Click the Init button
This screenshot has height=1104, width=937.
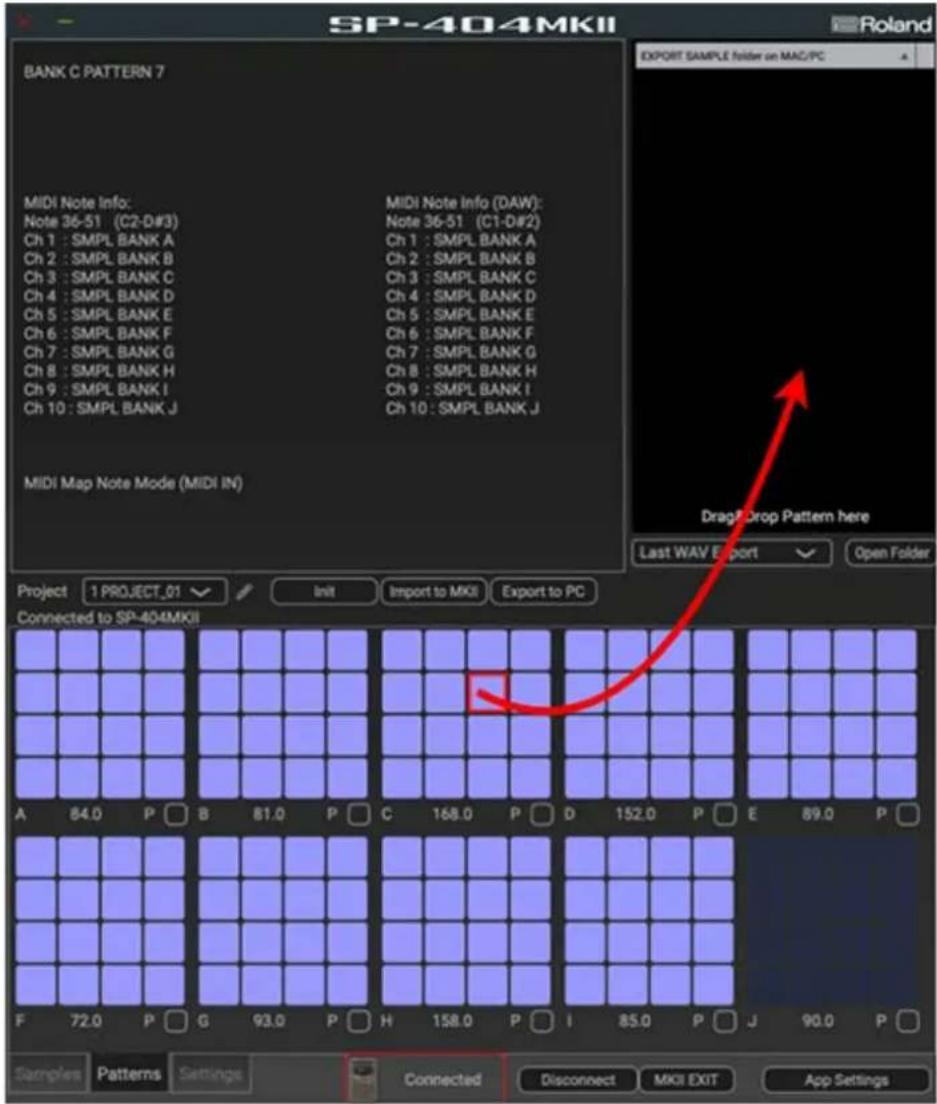tap(324, 591)
